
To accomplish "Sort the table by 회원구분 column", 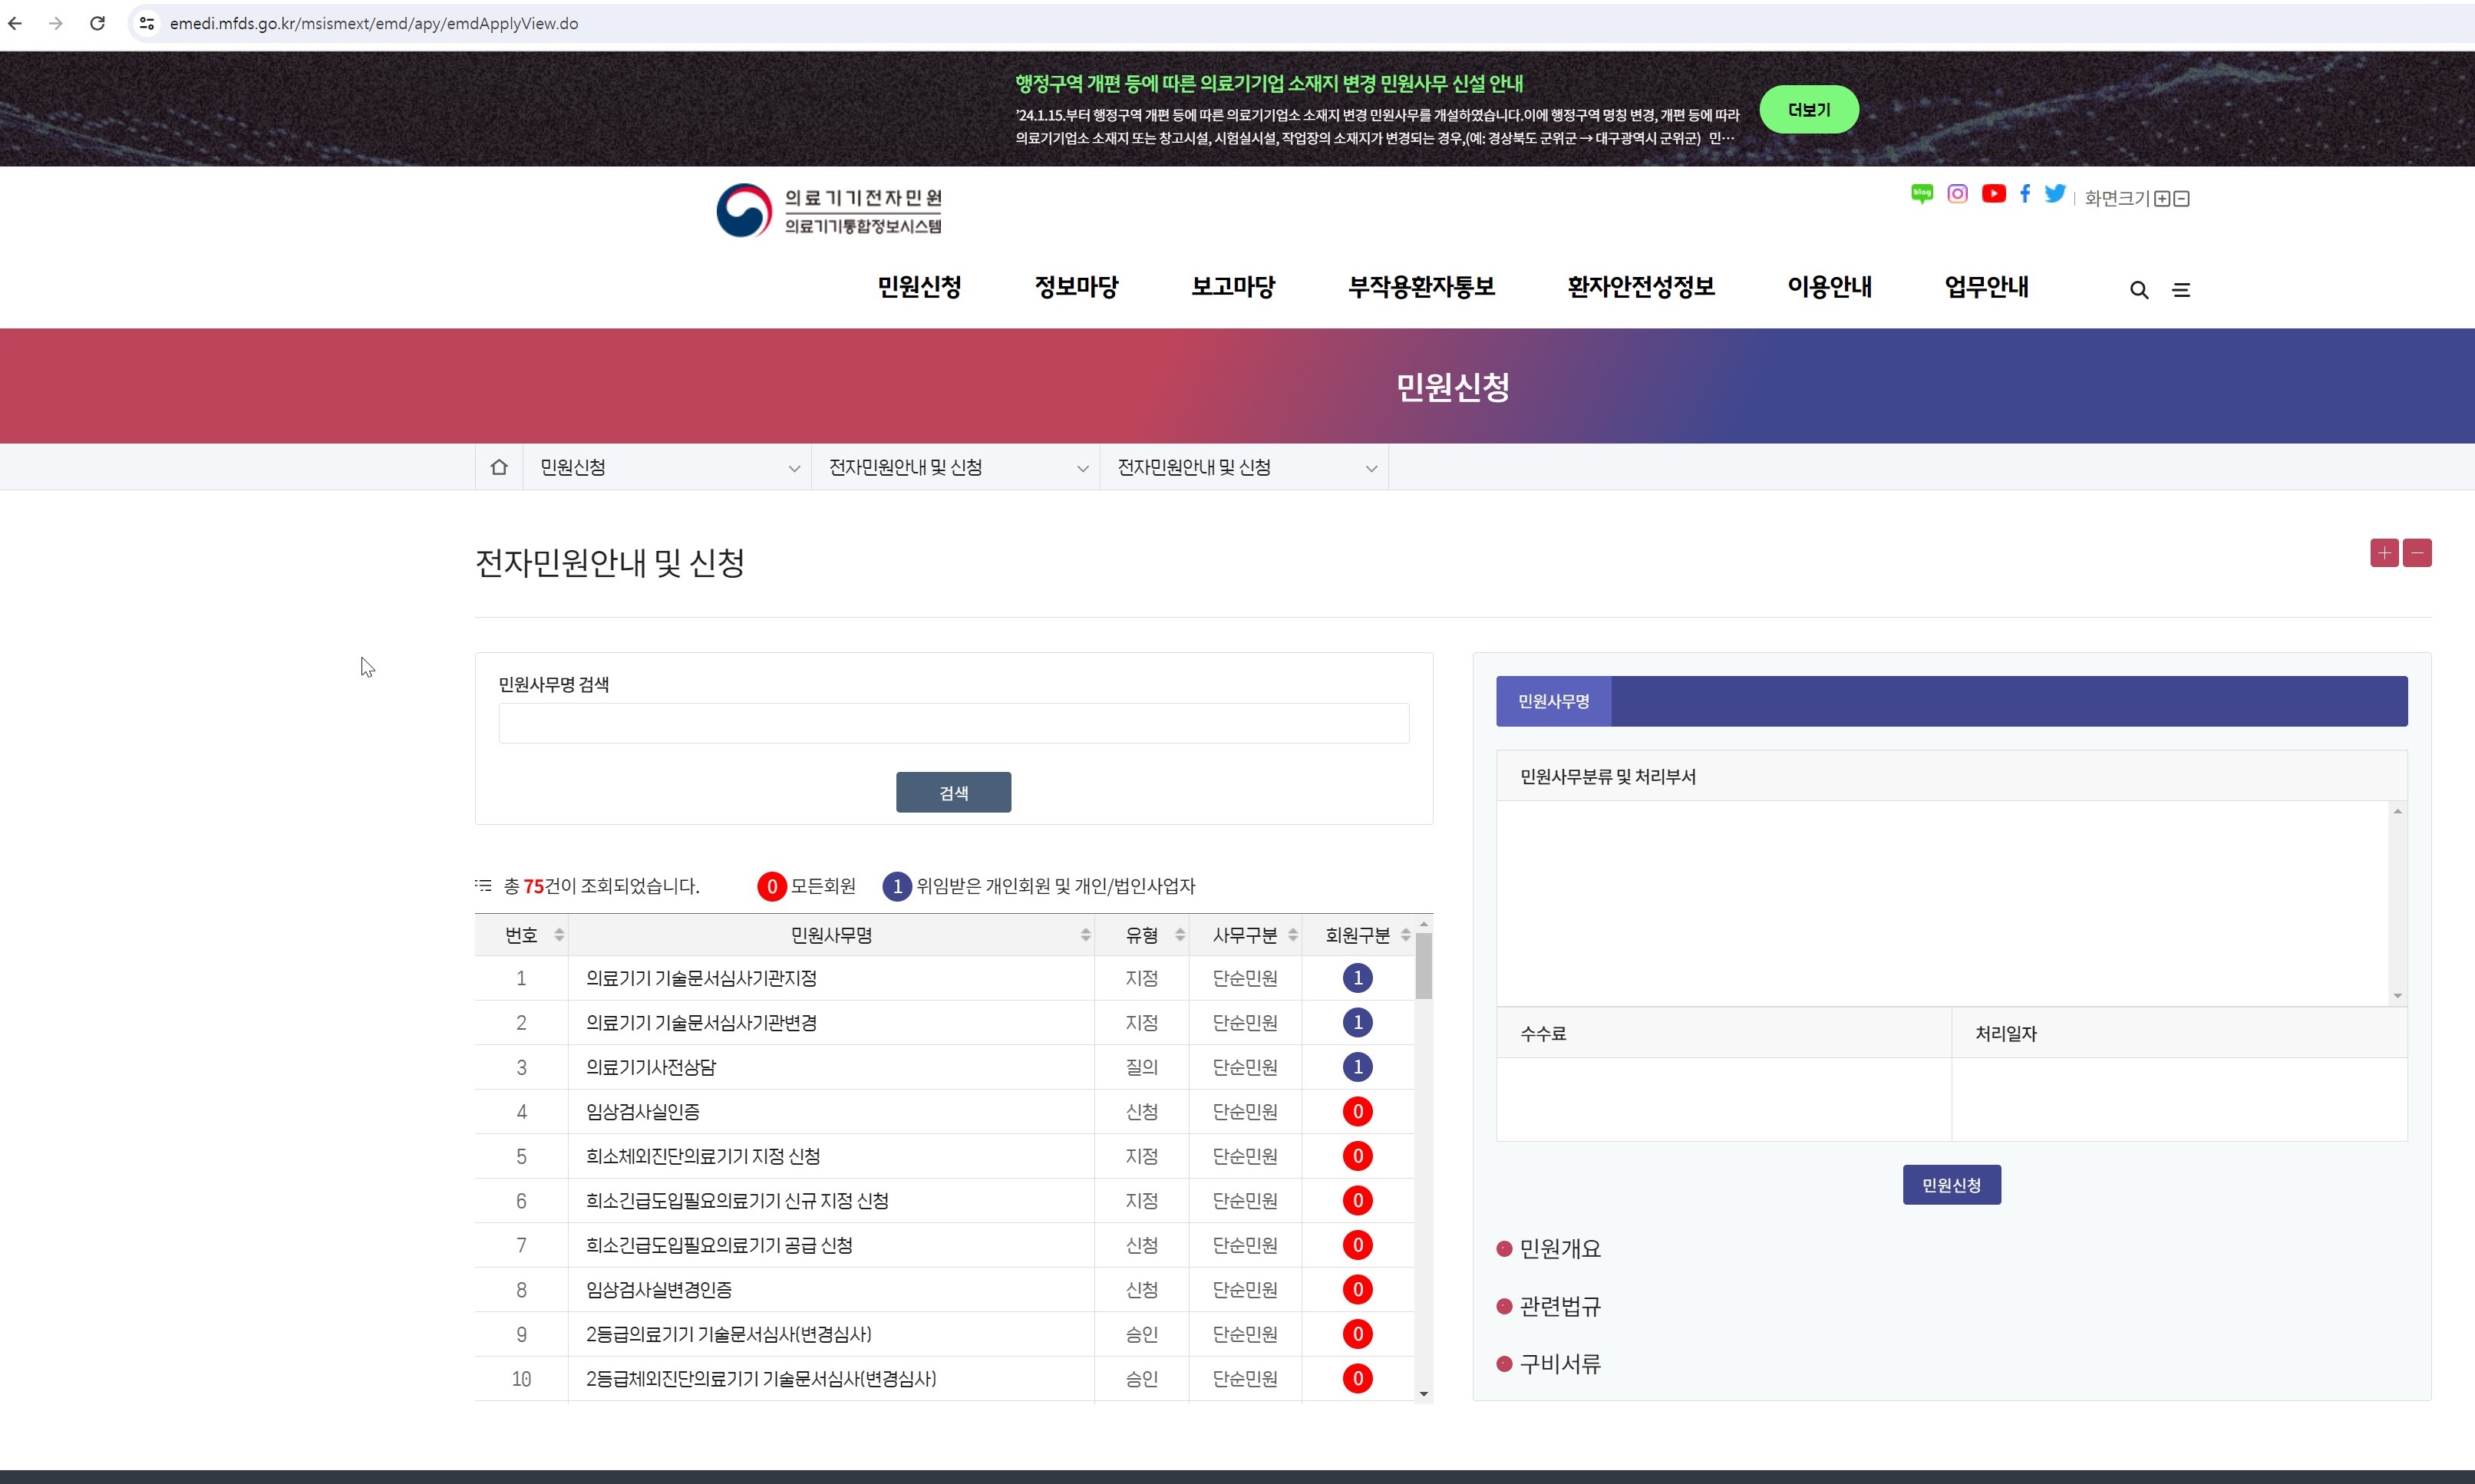I will tap(1405, 935).
